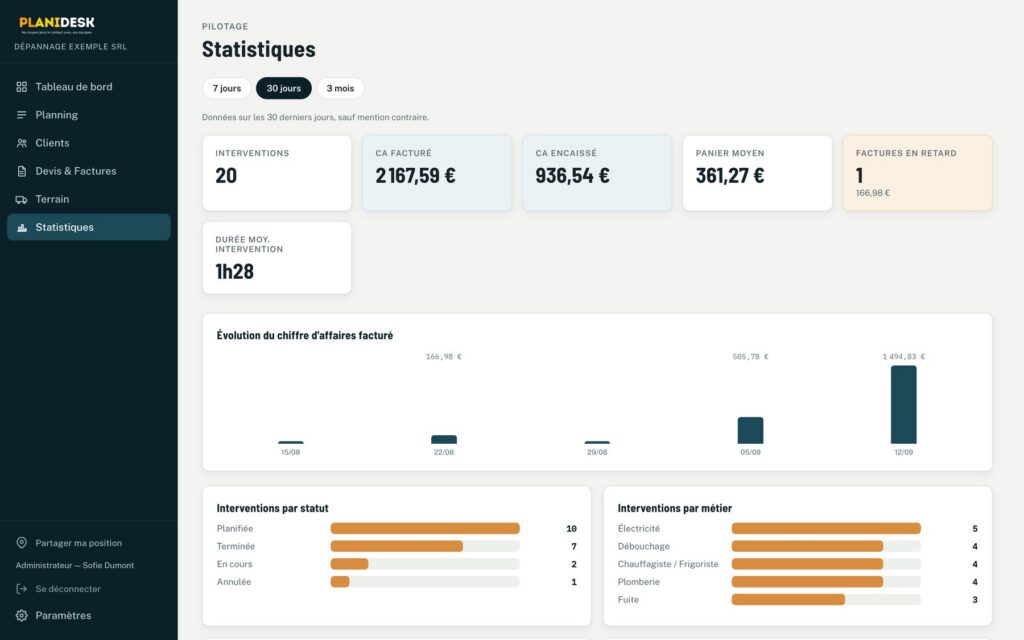The width and height of the screenshot is (1024, 640).
Task: Open Devis & Factures section
Action: coord(89,171)
